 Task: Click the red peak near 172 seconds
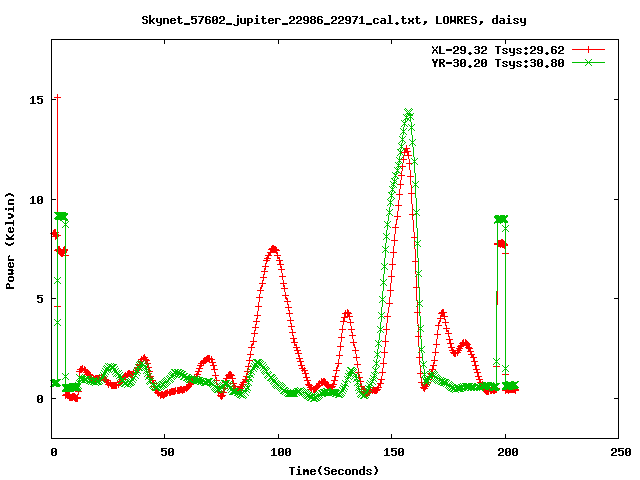[x=442, y=314]
